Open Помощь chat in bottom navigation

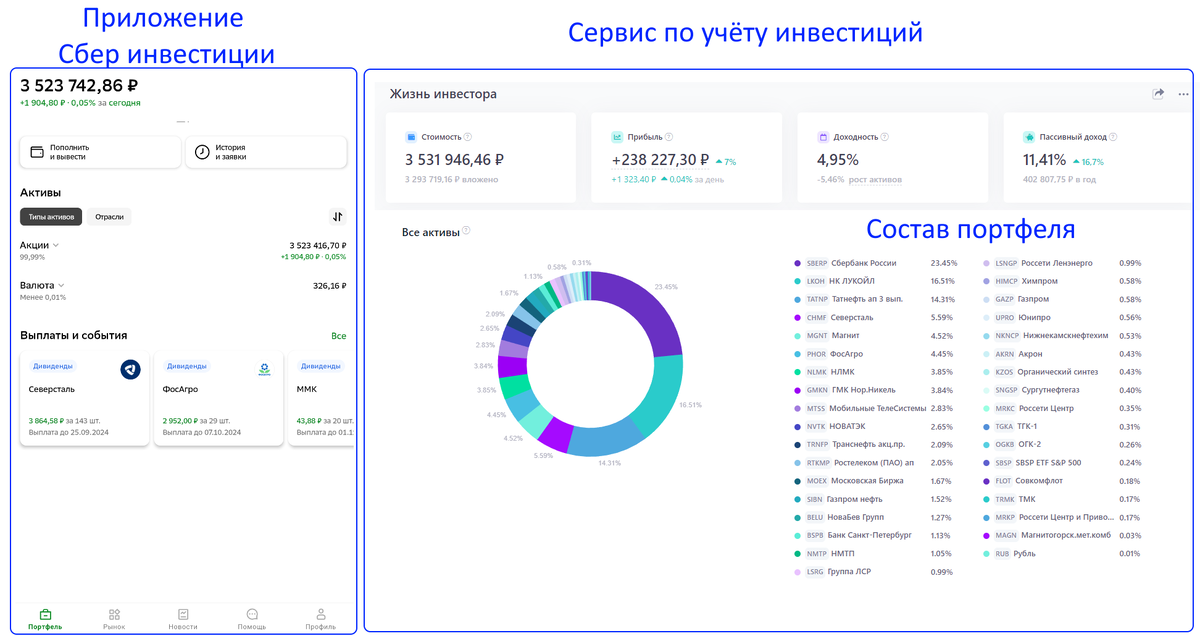252,619
